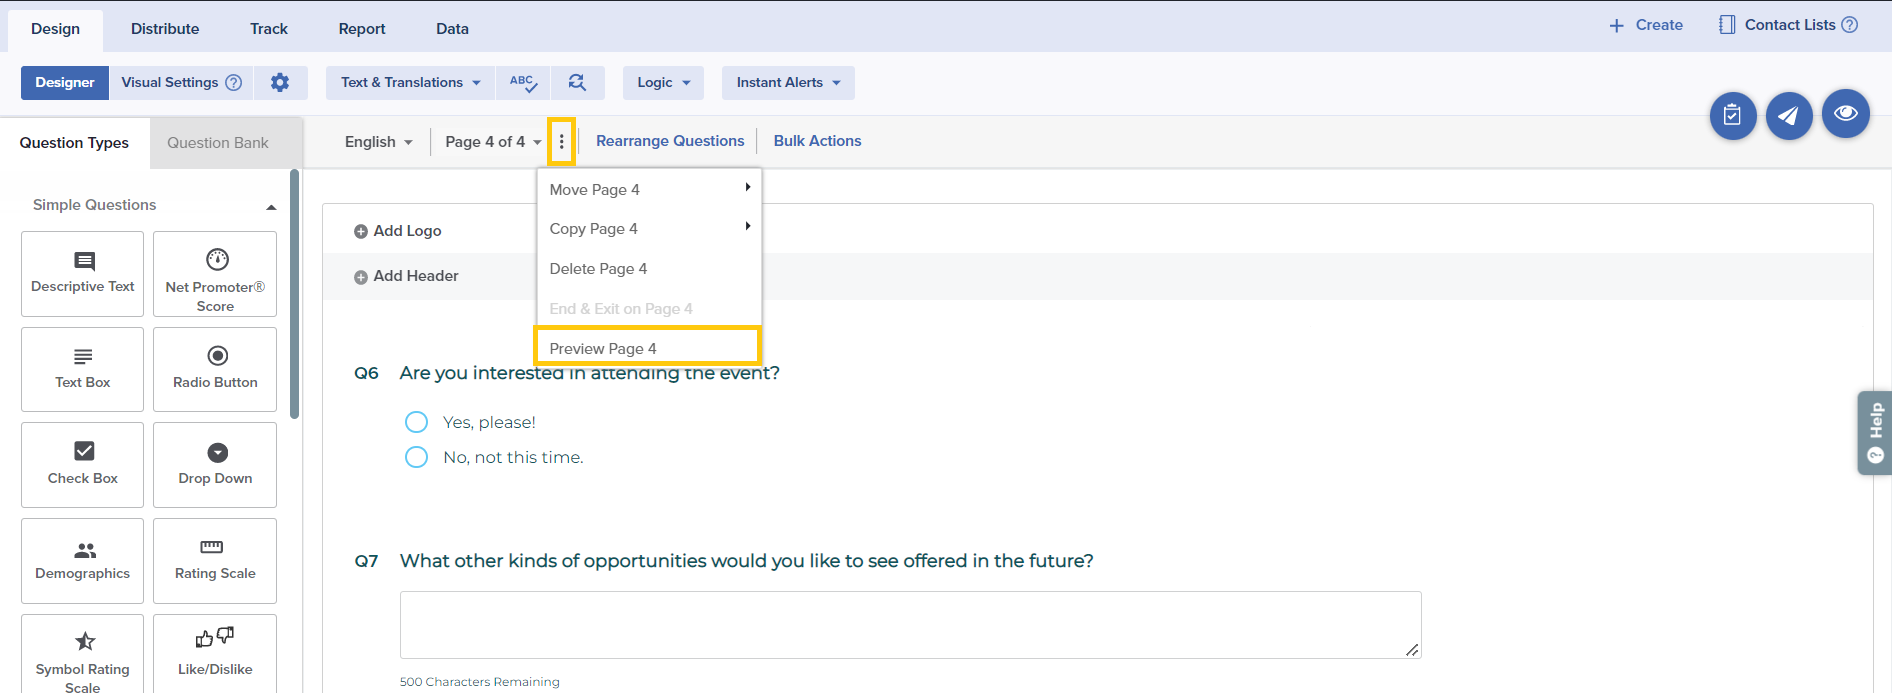Open the English language dropdown

pyautogui.click(x=378, y=142)
